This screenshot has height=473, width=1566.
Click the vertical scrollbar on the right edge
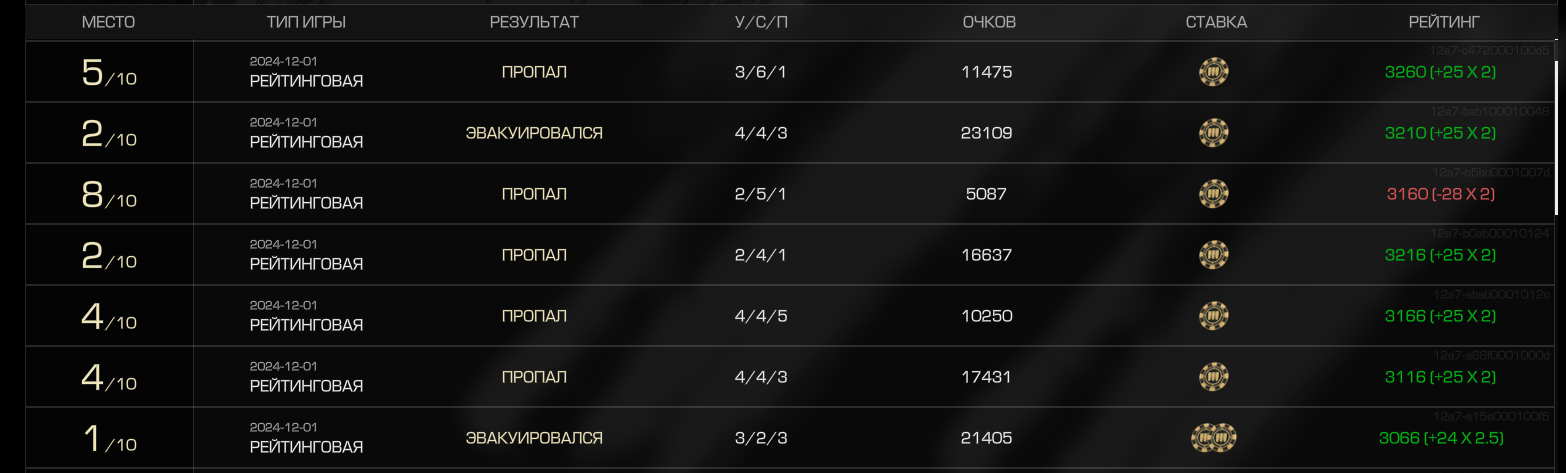click(x=1555, y=137)
